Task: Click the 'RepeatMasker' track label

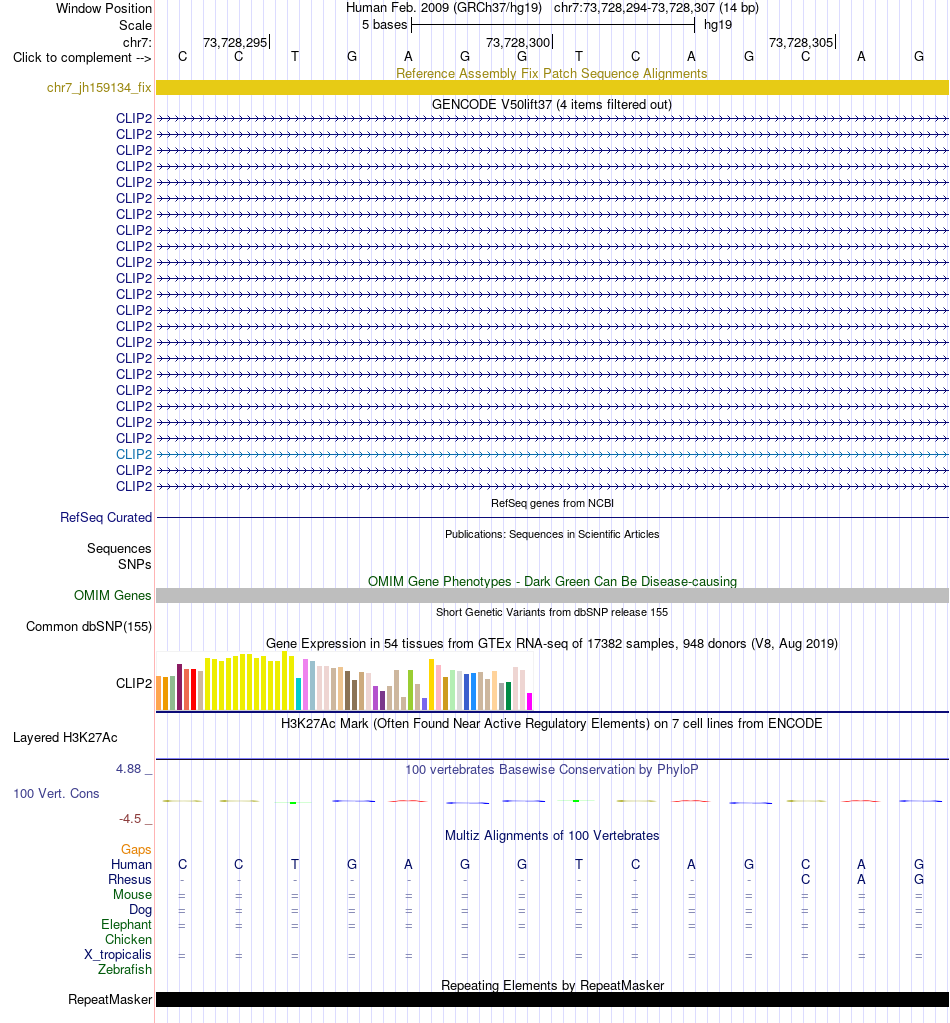Action: (110, 1000)
